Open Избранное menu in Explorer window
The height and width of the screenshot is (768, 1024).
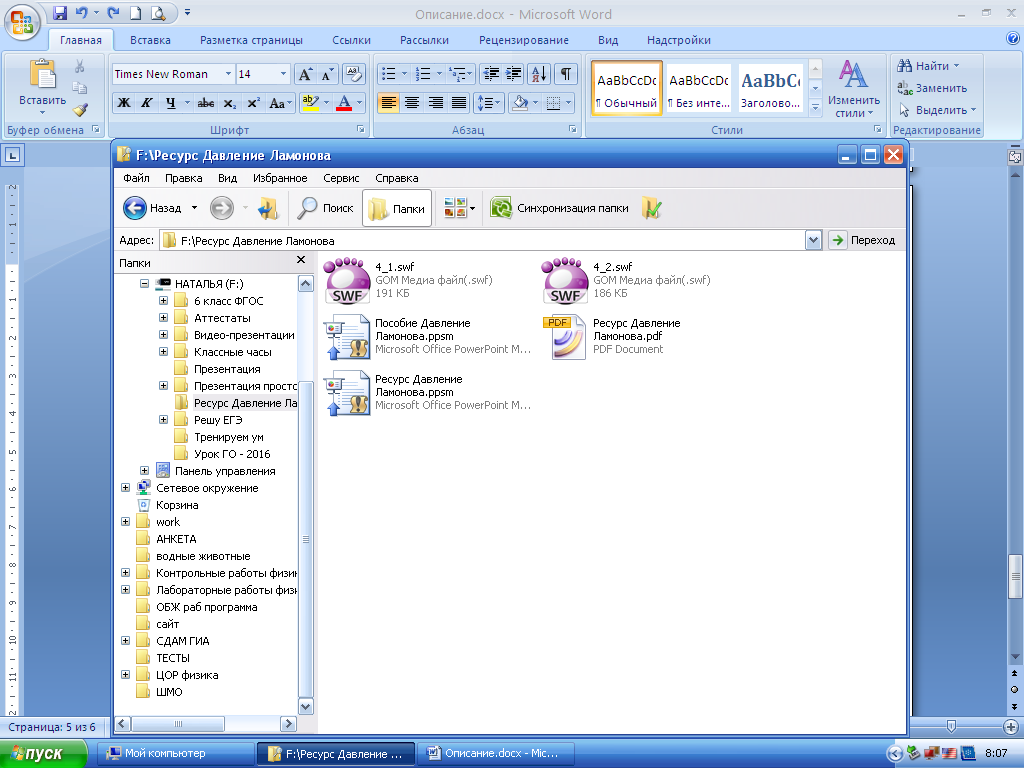point(280,178)
